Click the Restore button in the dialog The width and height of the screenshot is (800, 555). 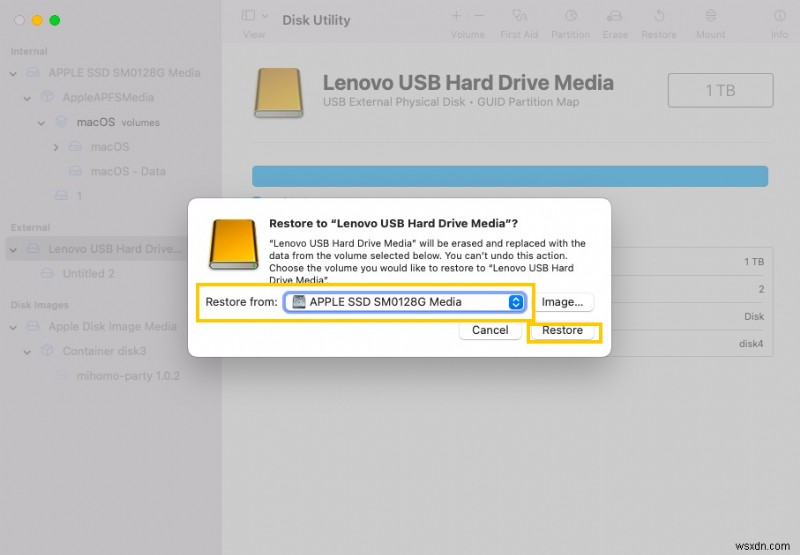tap(562, 331)
